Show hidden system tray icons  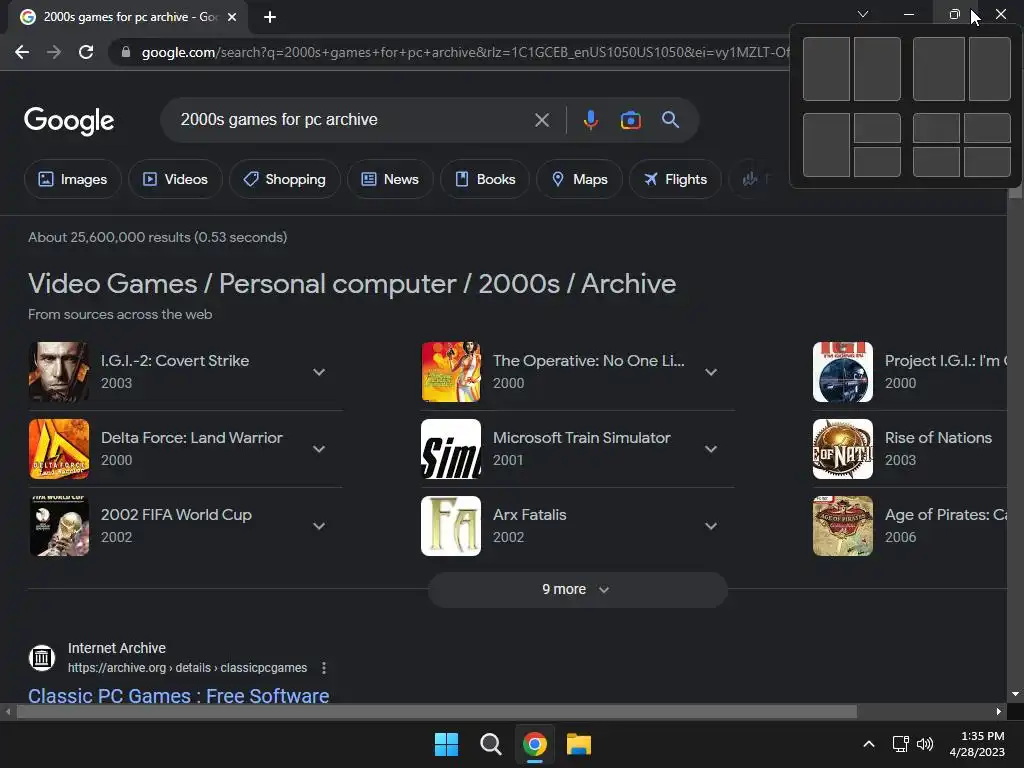869,744
